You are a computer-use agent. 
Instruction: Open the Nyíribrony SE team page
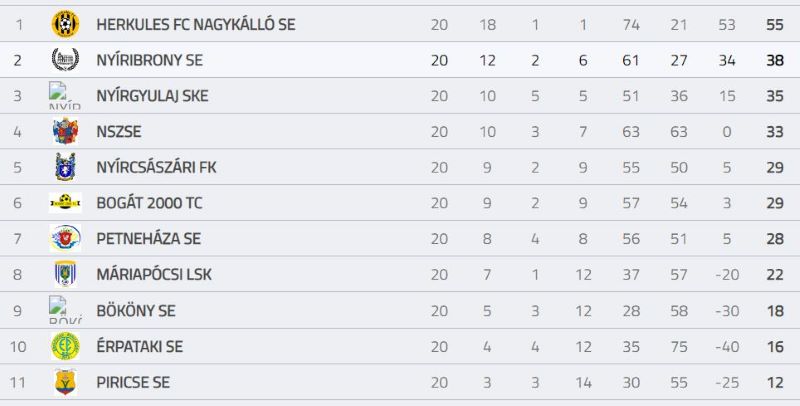pos(149,60)
